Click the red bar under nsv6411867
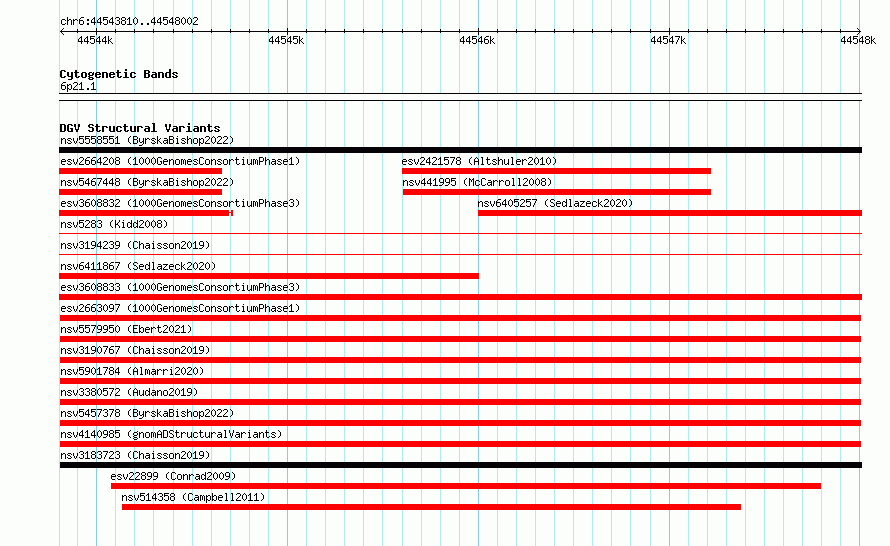This screenshot has height=546, width=890. 268,276
